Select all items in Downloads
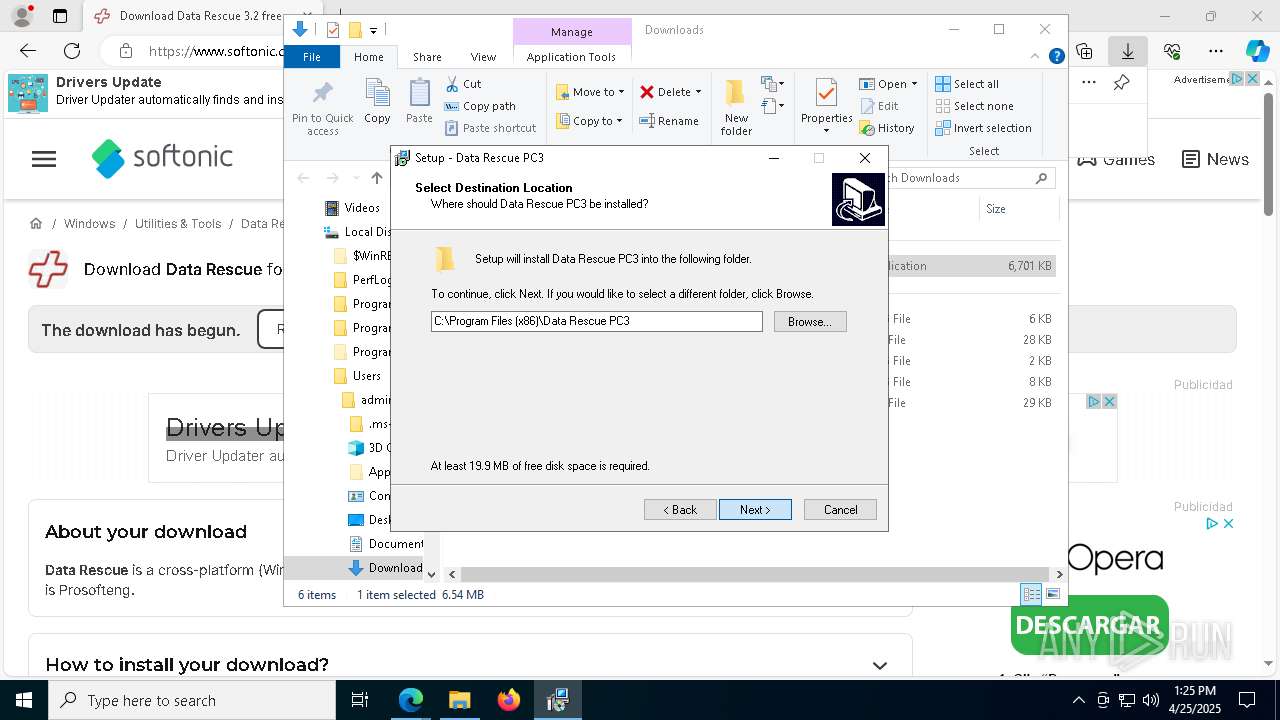Screen dimensions: 1280x720 pos(967,84)
